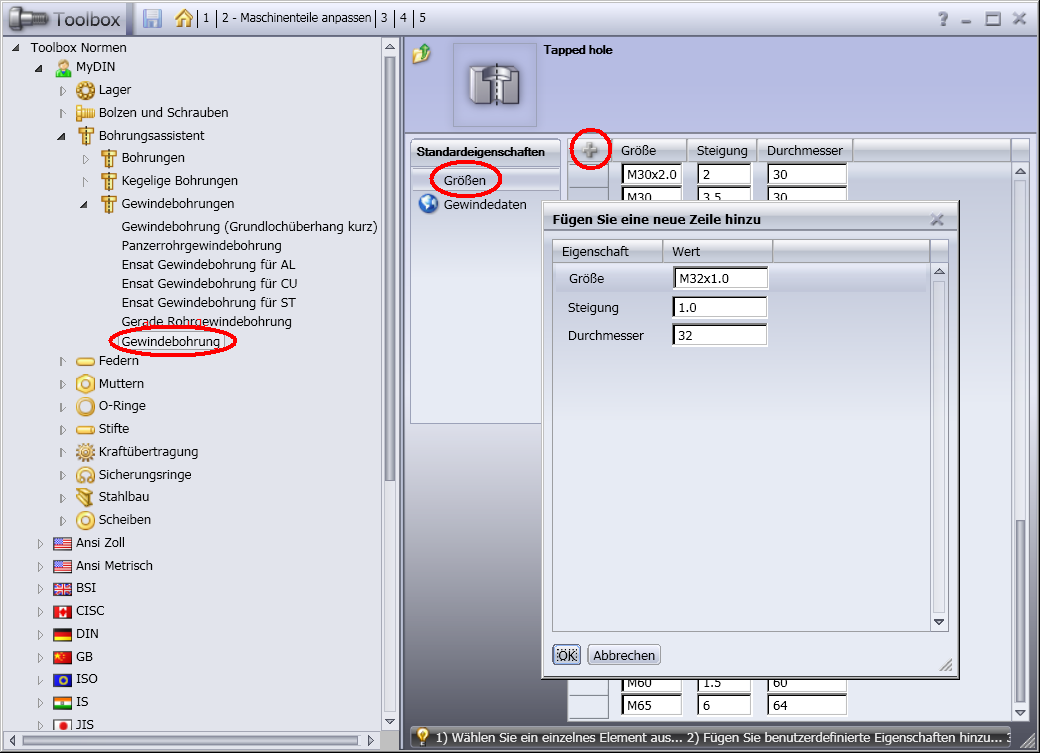Go to Toolbox home icon
This screenshot has height=753, width=1040.
tap(184, 18)
